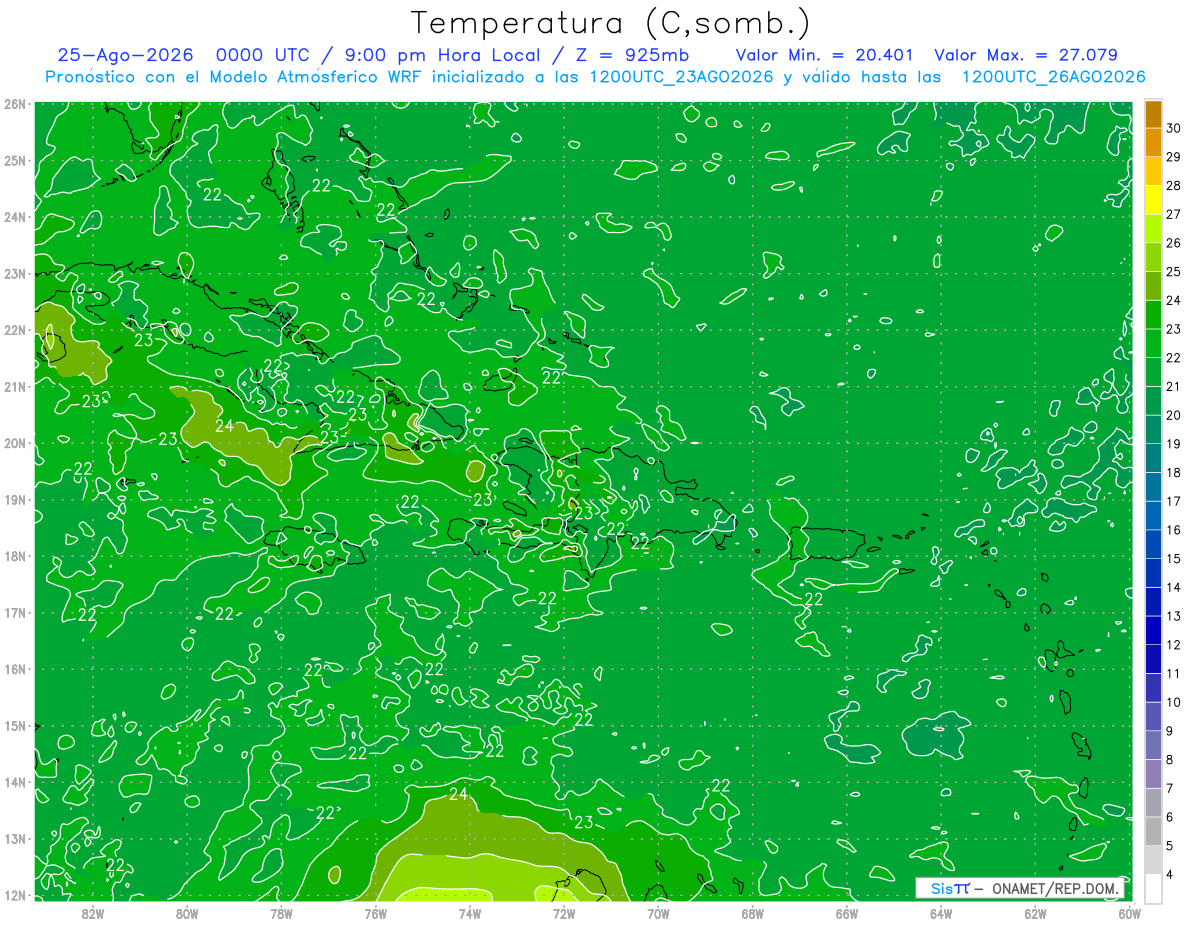Click the "Valor Max. = 27.079" value

coord(1026,56)
